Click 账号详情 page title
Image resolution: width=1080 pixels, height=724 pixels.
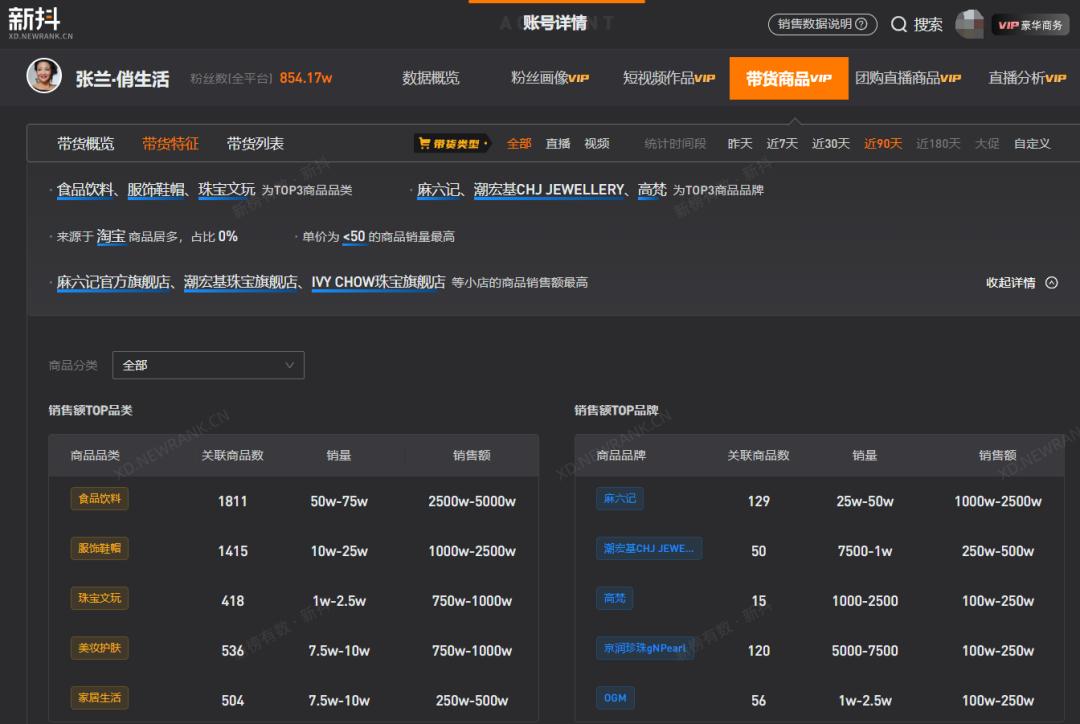pos(555,23)
